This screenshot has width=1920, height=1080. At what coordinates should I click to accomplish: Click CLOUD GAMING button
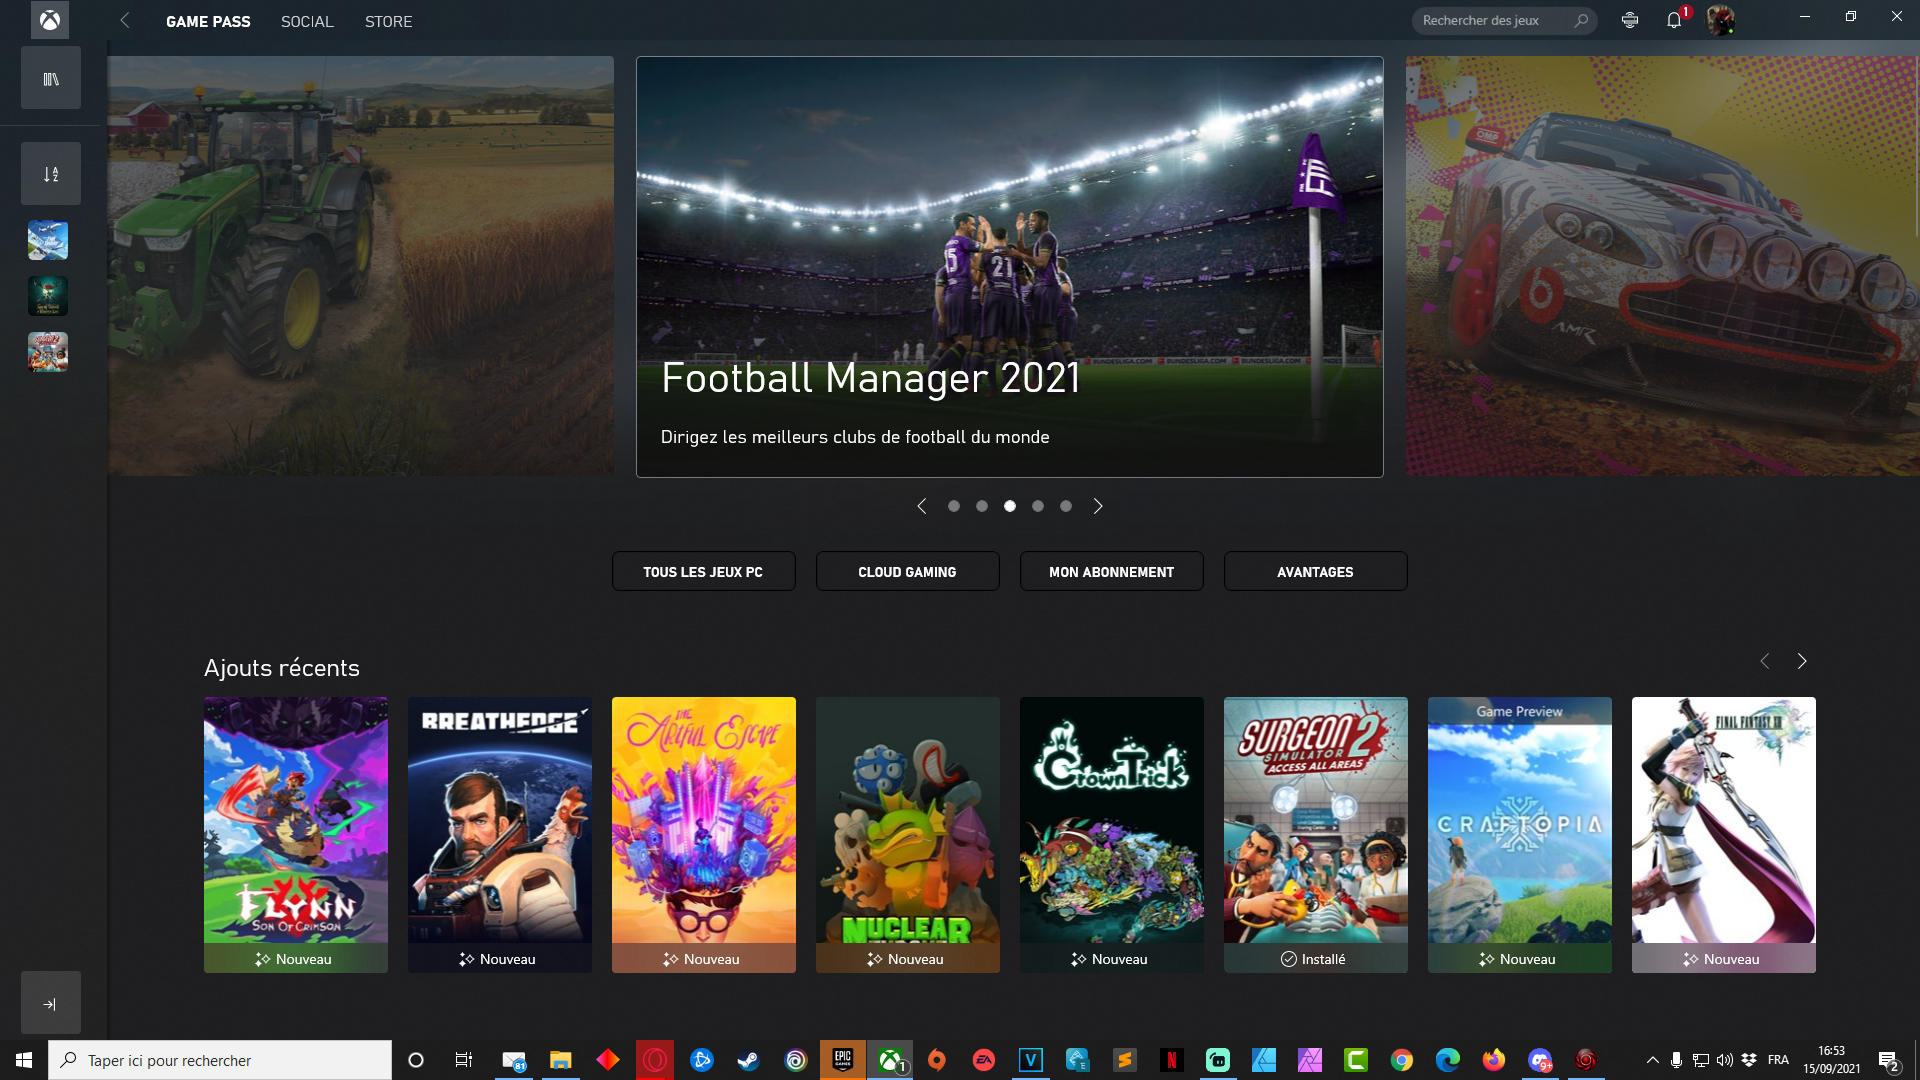coord(908,572)
